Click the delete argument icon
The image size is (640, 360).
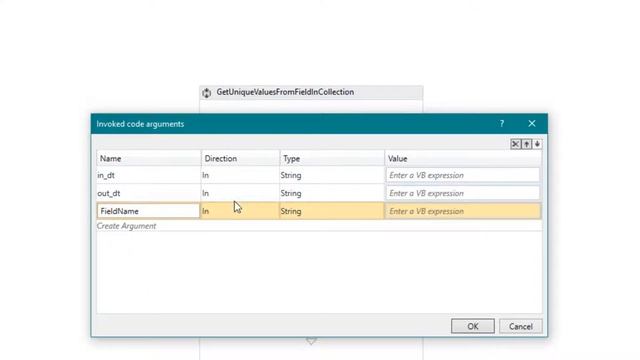pos(515,144)
